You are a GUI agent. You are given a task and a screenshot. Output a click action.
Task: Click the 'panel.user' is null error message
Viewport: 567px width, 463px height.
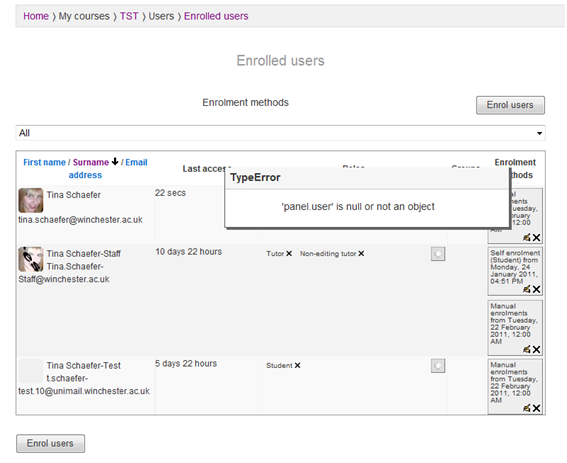[358, 207]
